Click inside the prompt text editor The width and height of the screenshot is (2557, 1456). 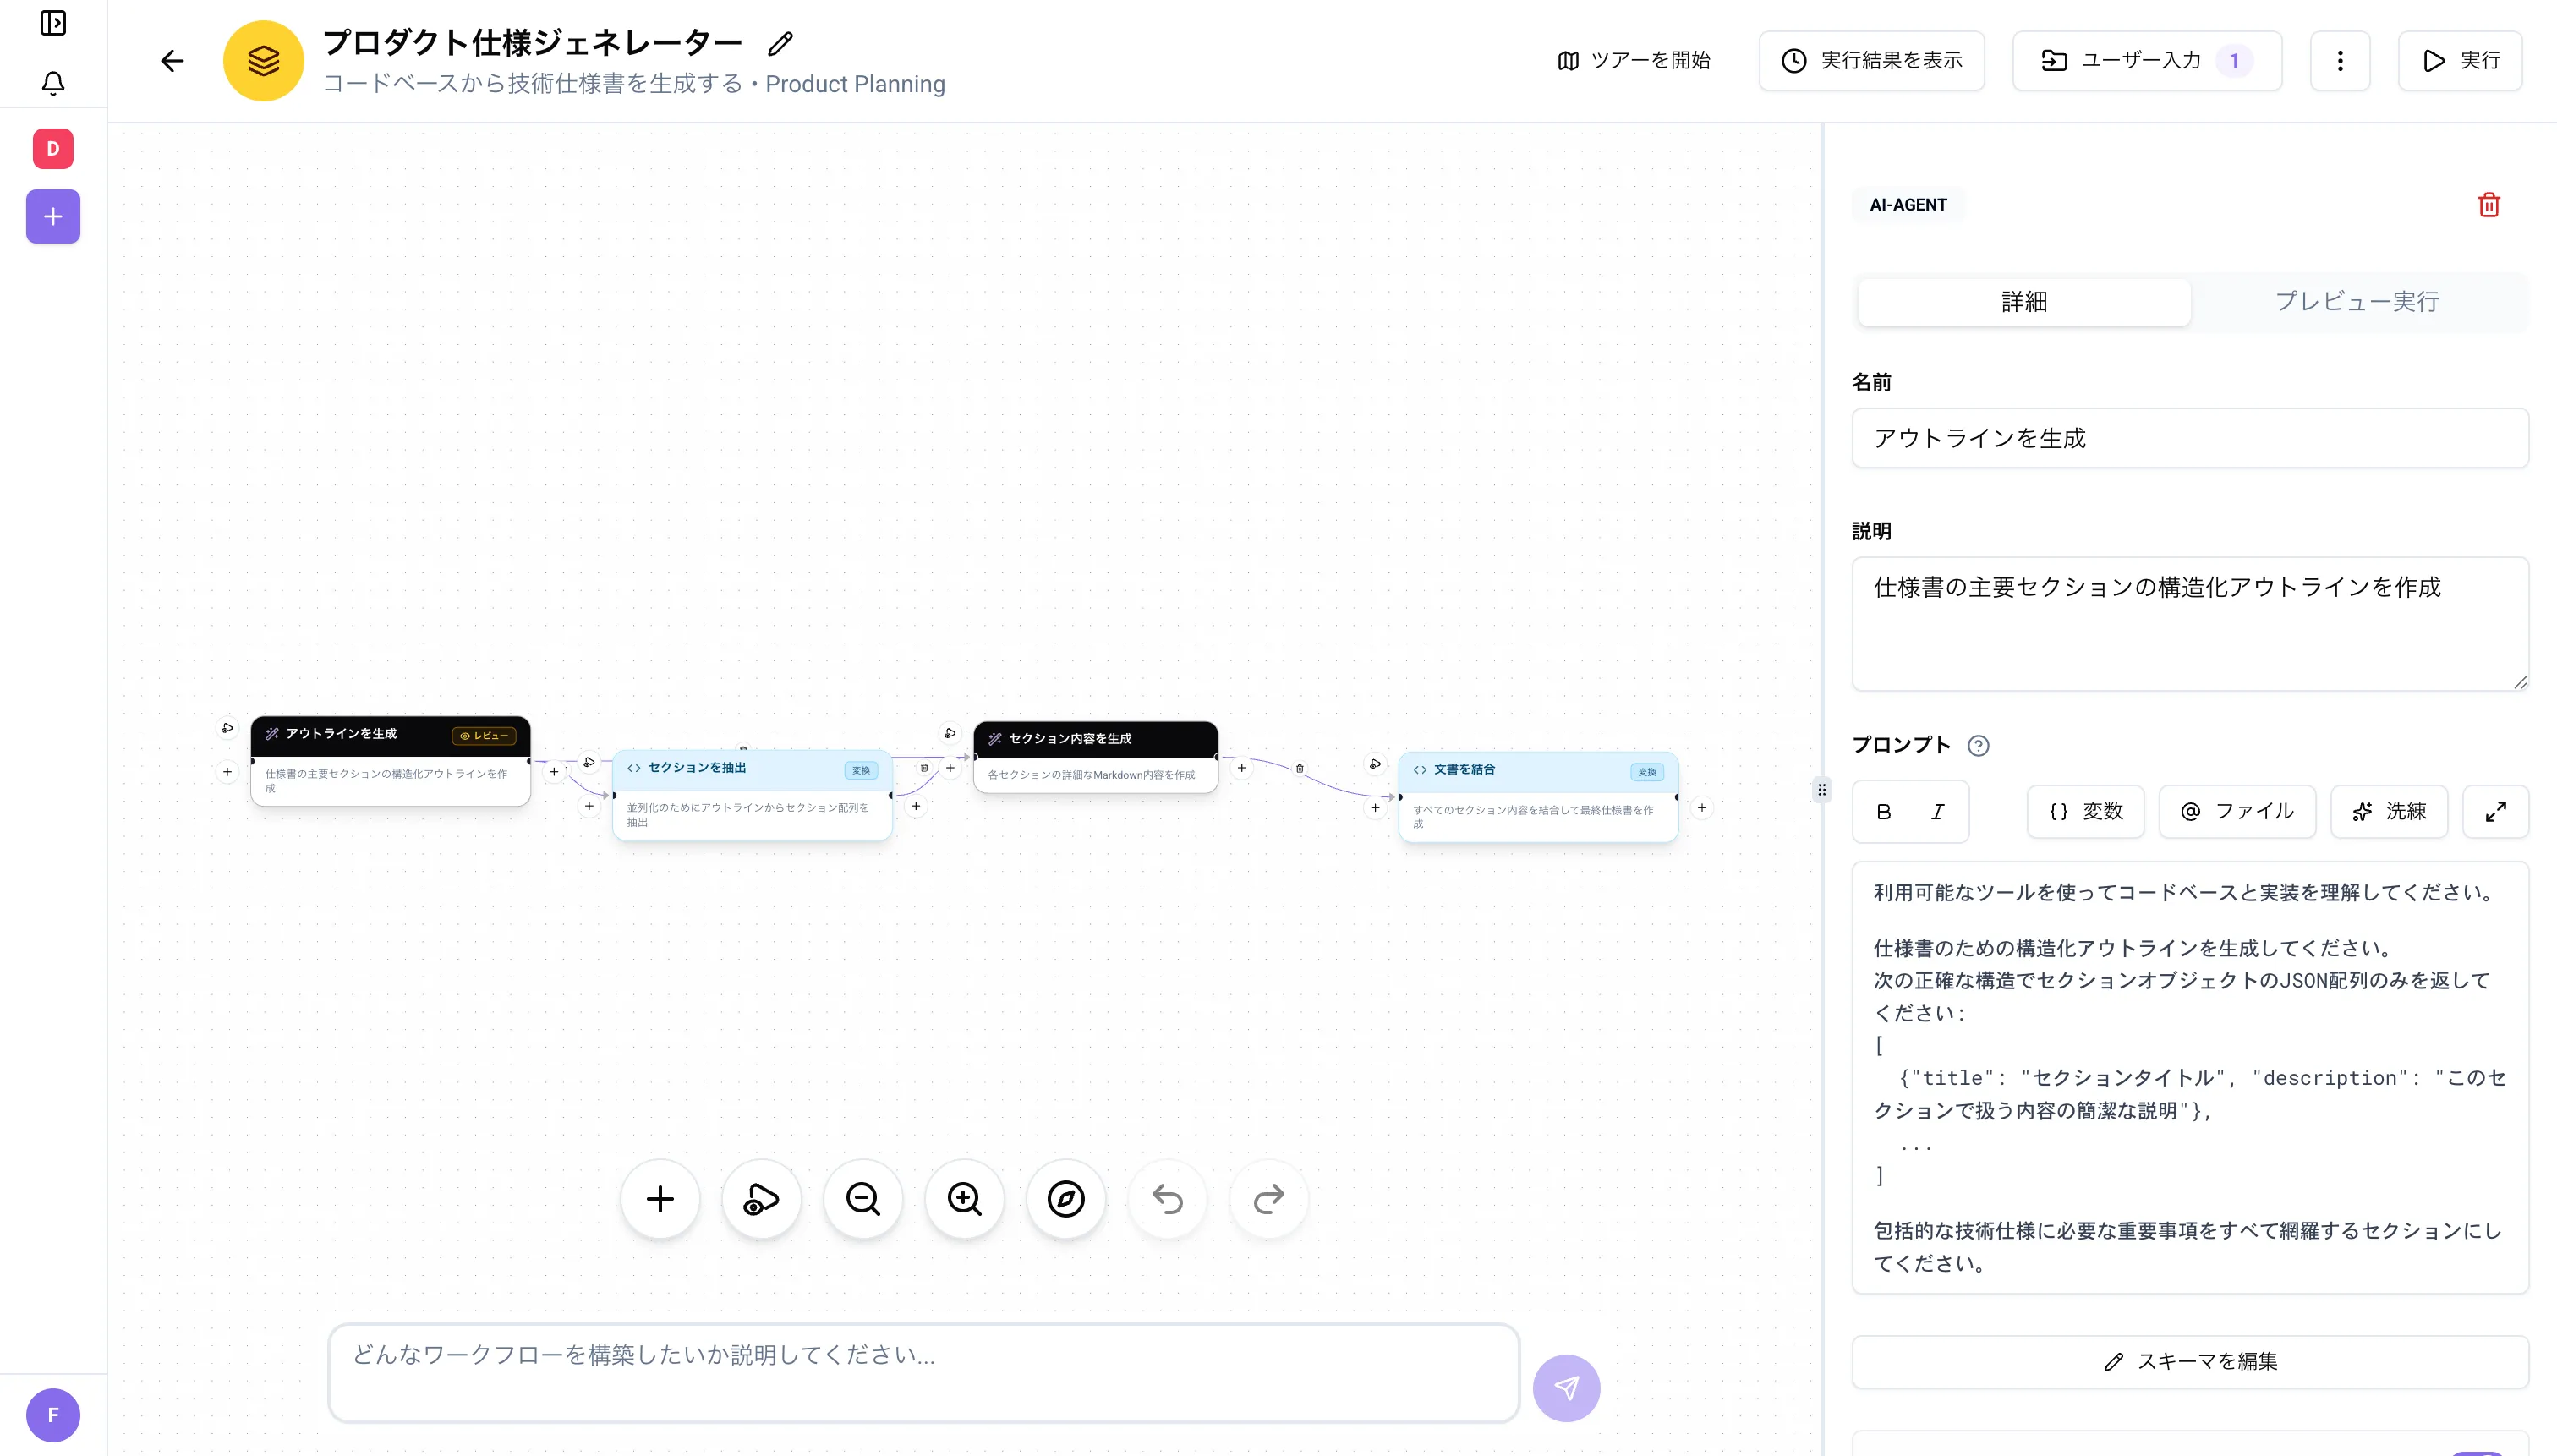(x=2190, y=1078)
